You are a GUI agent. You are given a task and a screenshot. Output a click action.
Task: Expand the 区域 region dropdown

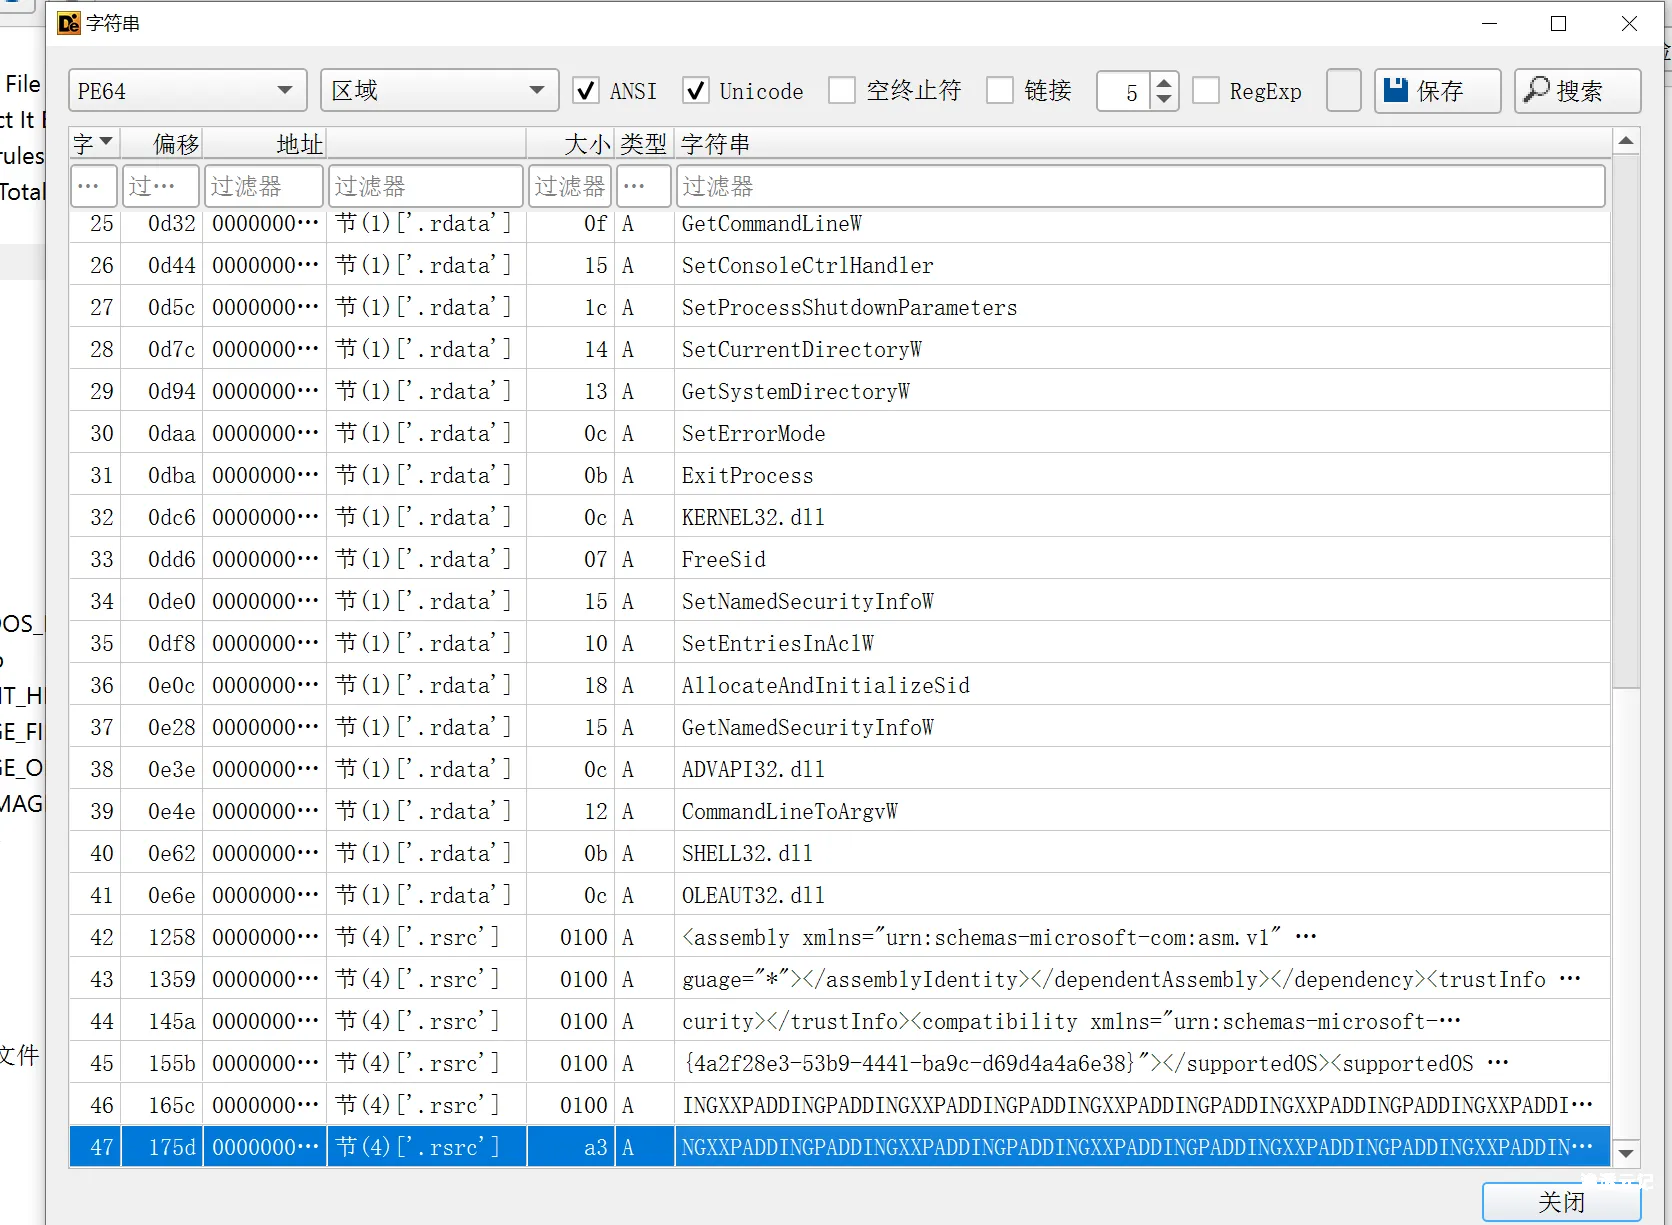coord(439,91)
